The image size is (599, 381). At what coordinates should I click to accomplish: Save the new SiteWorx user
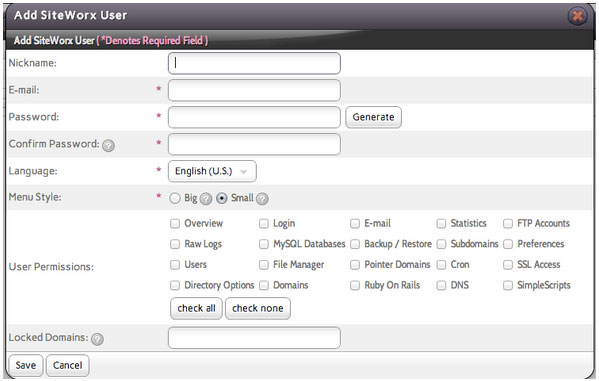(26, 365)
